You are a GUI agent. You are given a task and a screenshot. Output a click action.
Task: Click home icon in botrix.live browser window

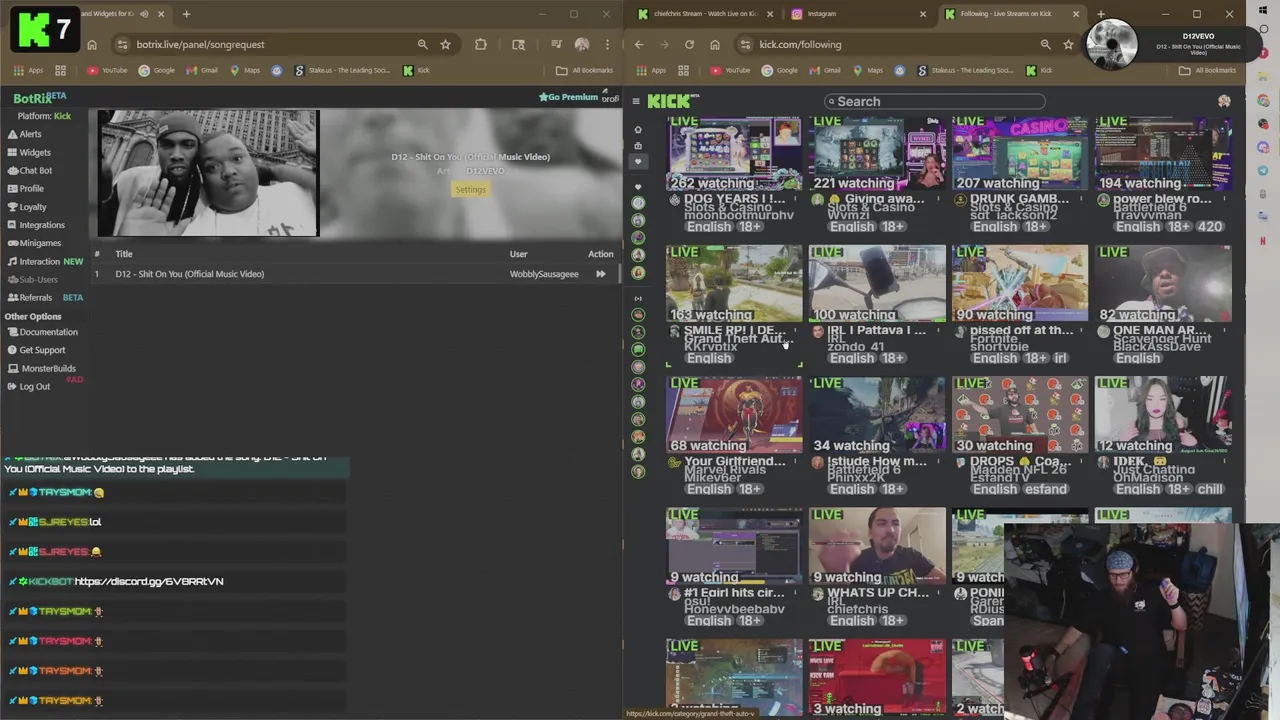click(x=92, y=44)
